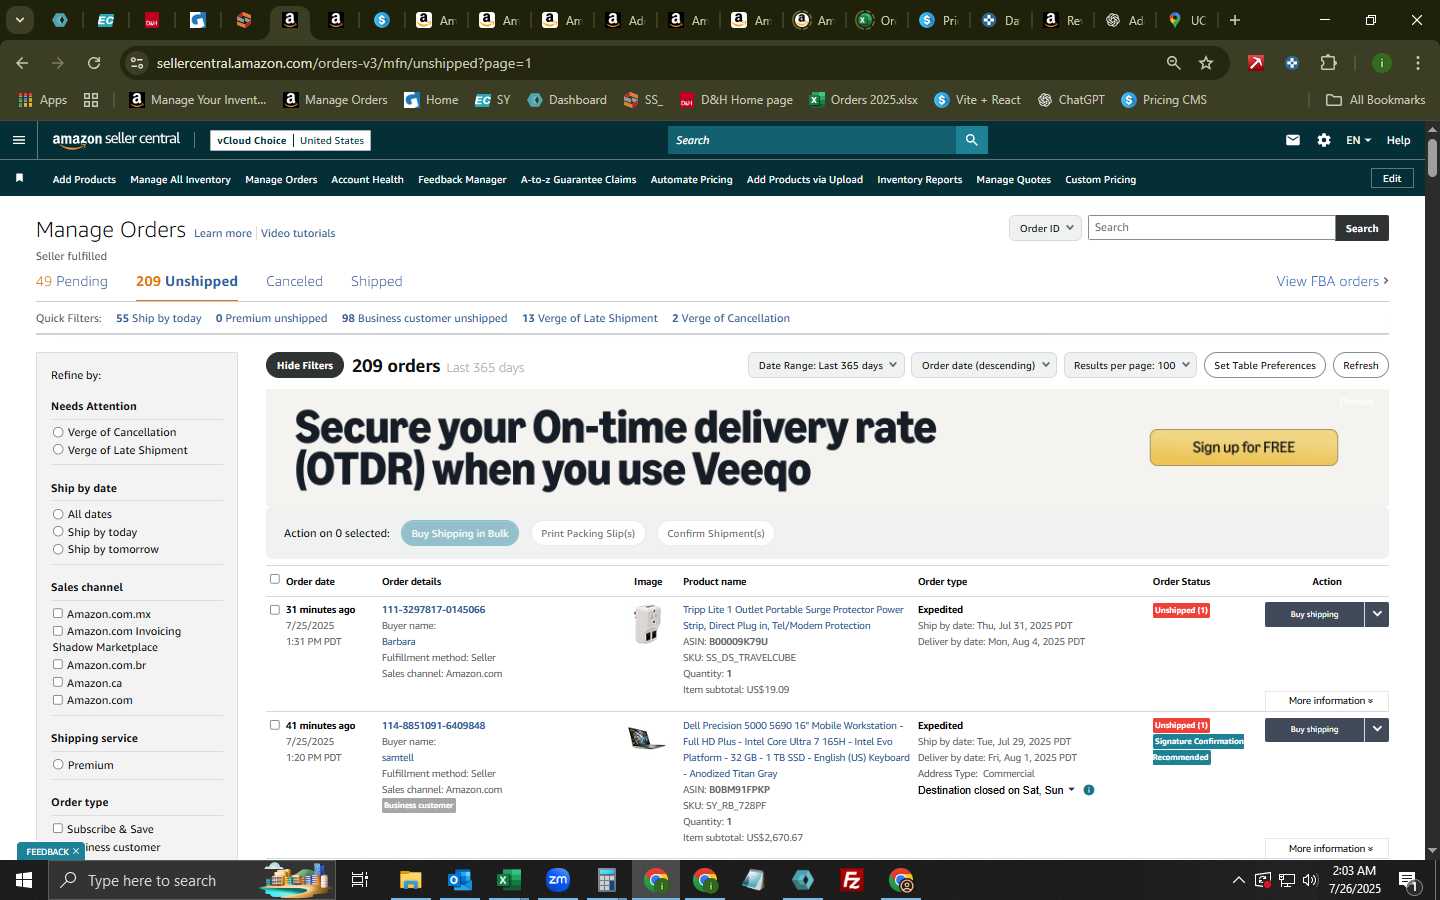Screen dimensions: 1440x900
Task: Click the page vertical scrollbar thumb
Action: (x=1432, y=158)
